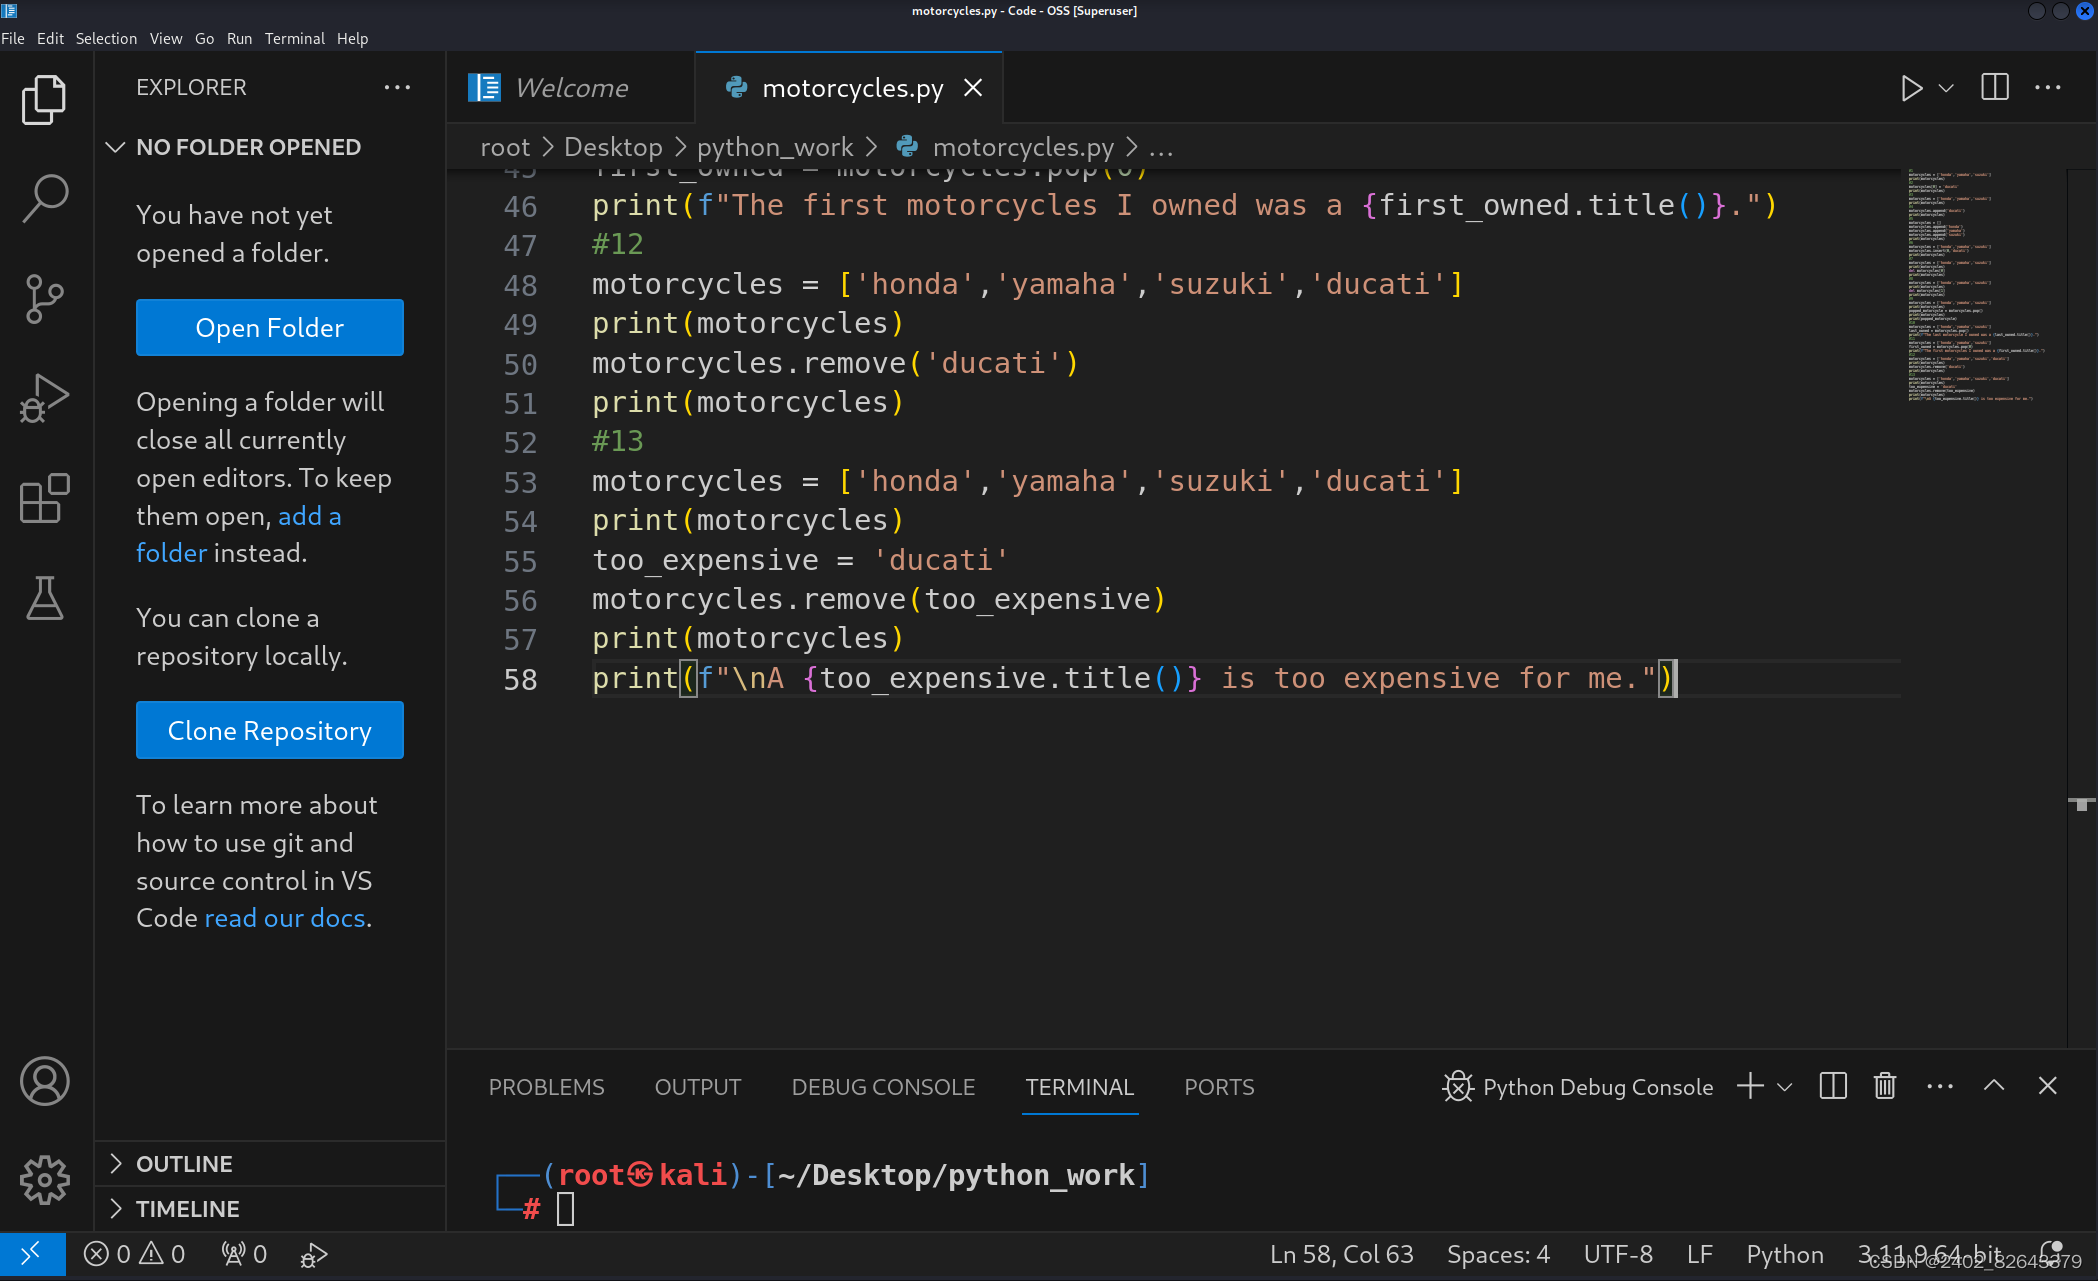This screenshot has width=2098, height=1281.
Task: Click the notifications bell icon
Action: [2052, 1251]
